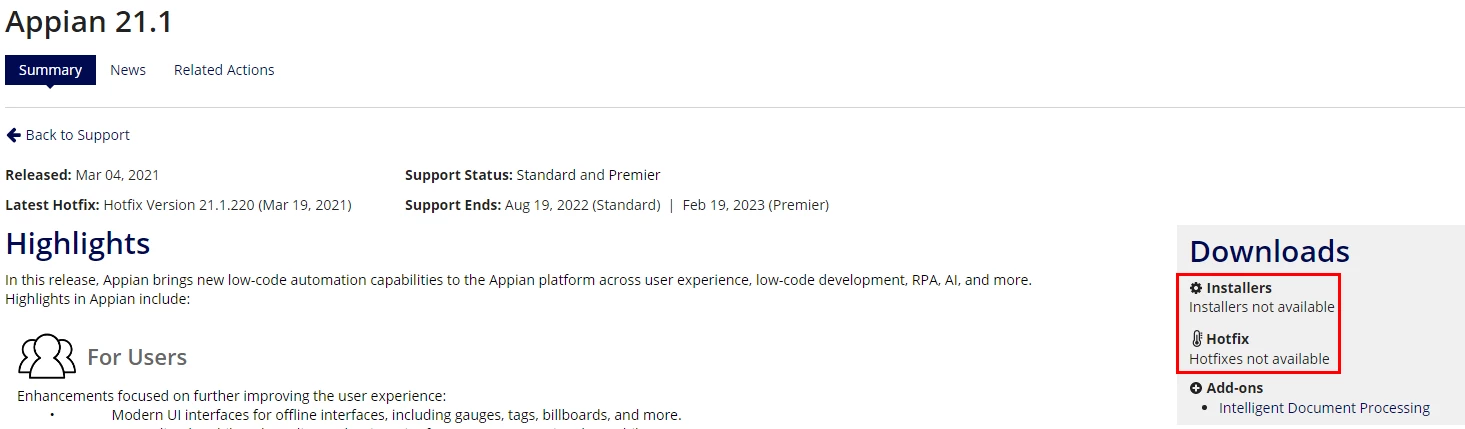Go to the Related Actions tab
The image size is (1465, 429).
coord(224,70)
